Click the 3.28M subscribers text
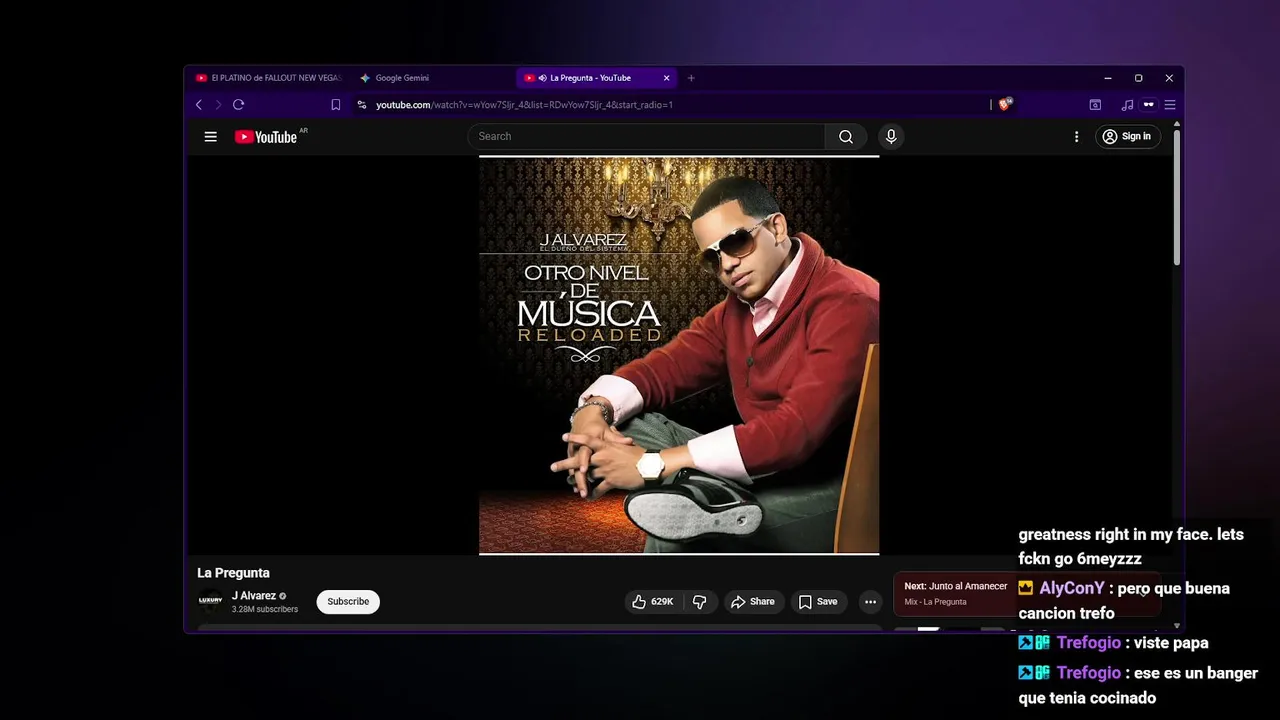The width and height of the screenshot is (1280, 720). (x=265, y=610)
